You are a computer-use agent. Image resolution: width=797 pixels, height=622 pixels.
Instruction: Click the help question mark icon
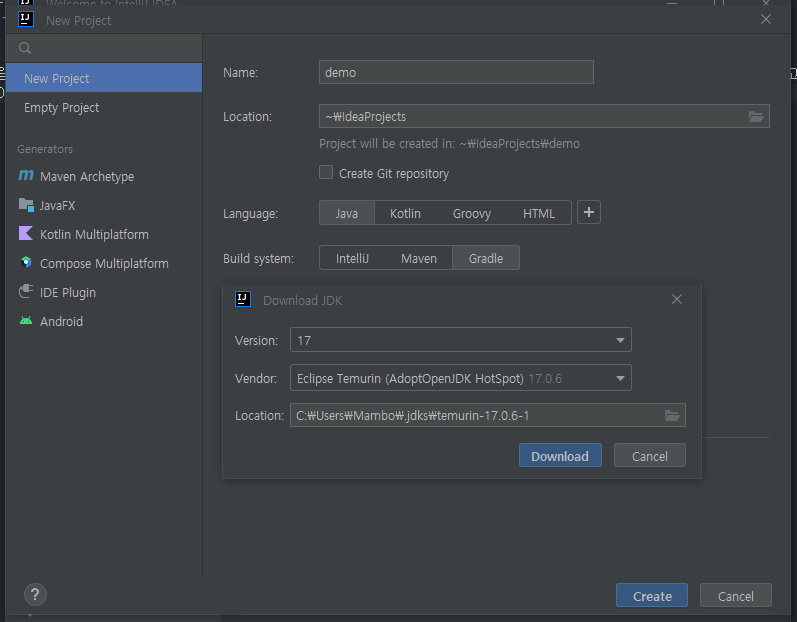tap(35, 594)
